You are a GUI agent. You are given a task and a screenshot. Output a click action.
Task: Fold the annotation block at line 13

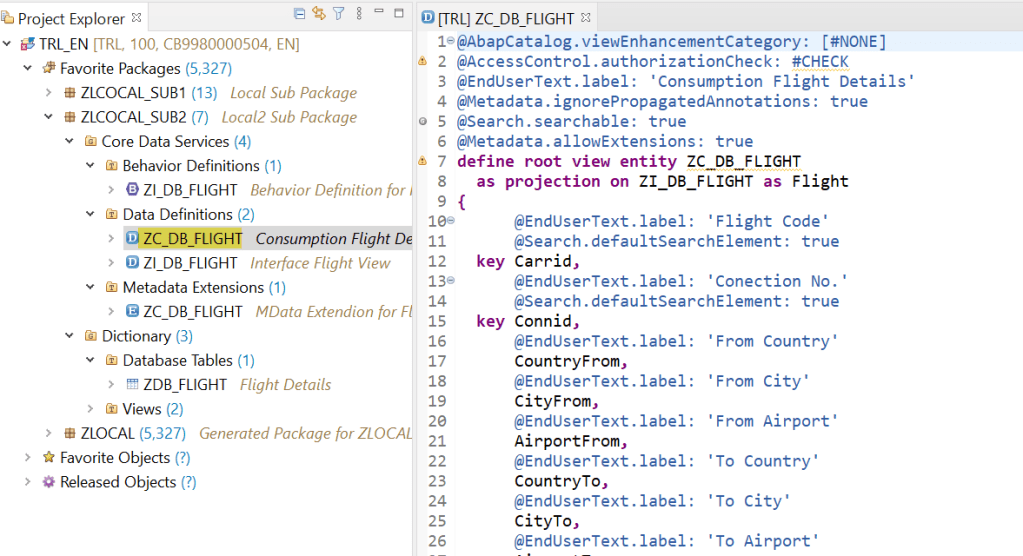(x=451, y=280)
